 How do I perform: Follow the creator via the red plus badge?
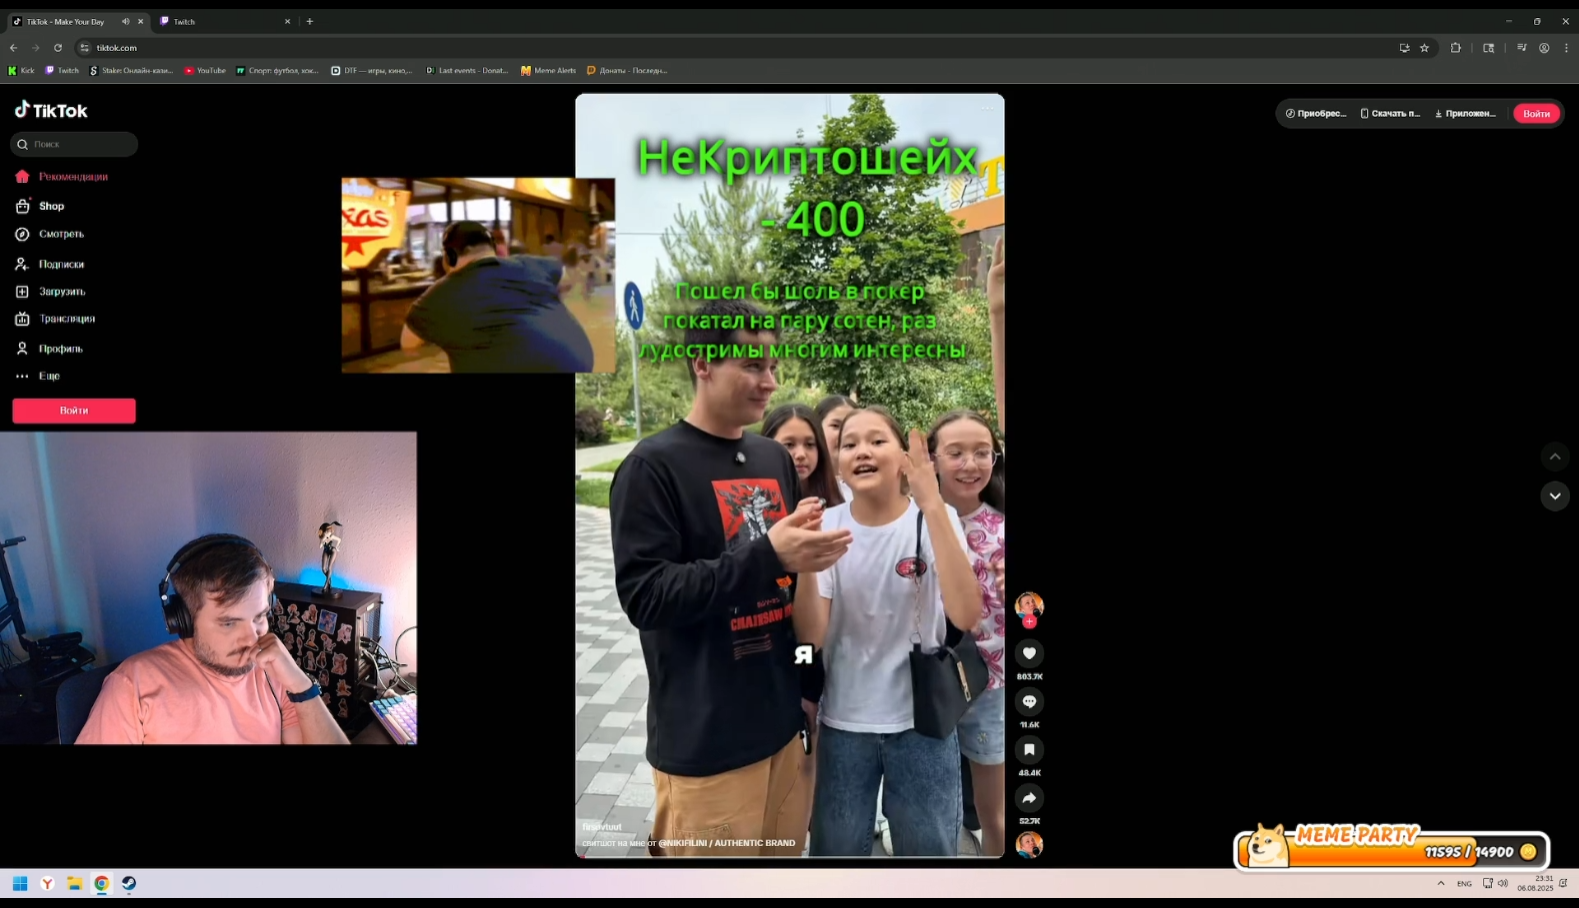(1029, 621)
